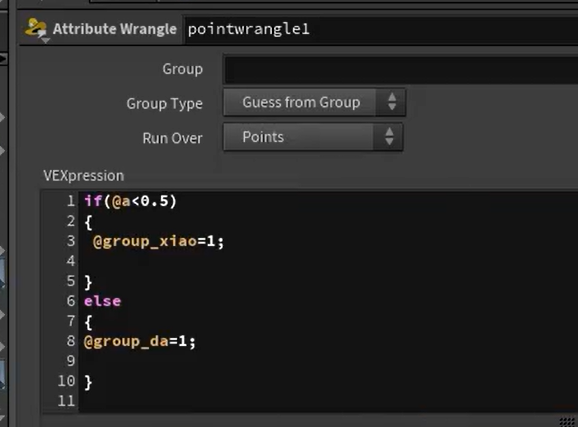The width and height of the screenshot is (578, 427).
Task: Click the Group input field
Action: (x=401, y=69)
